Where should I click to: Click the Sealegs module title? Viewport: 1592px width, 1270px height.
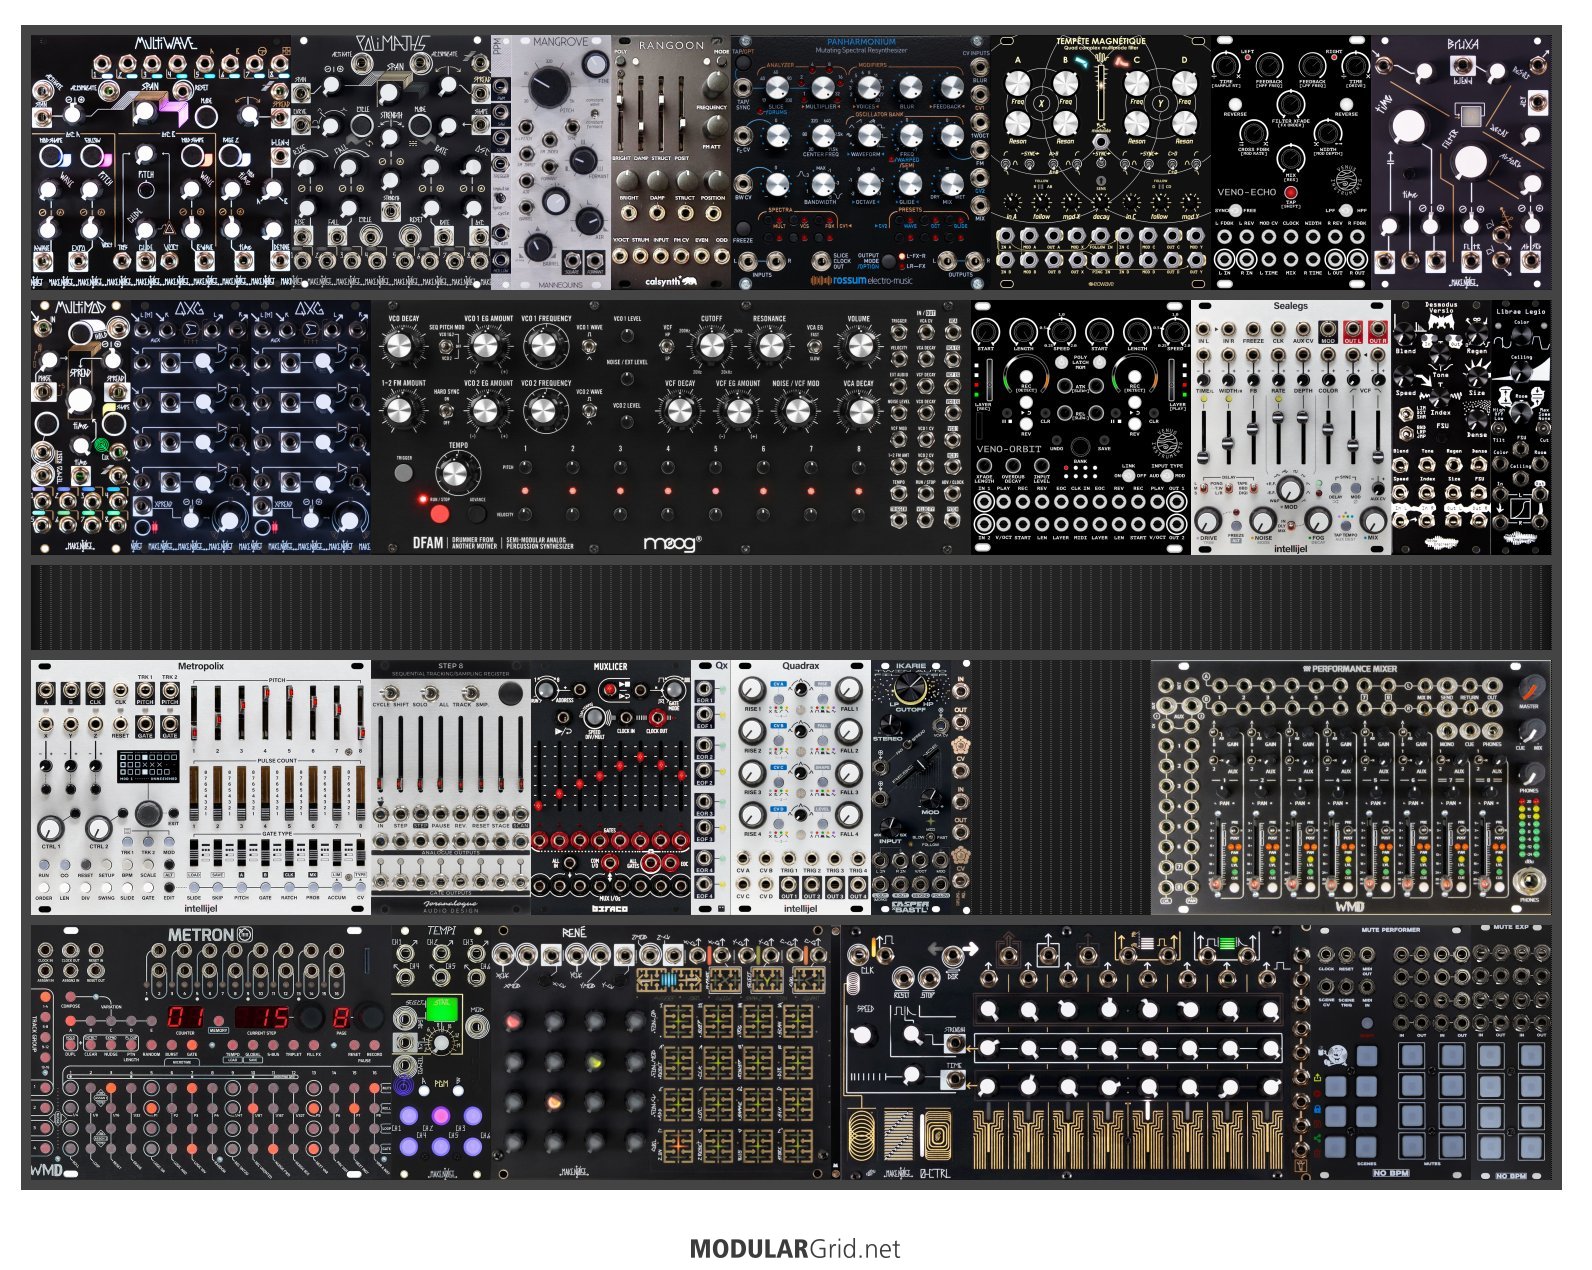point(1290,306)
